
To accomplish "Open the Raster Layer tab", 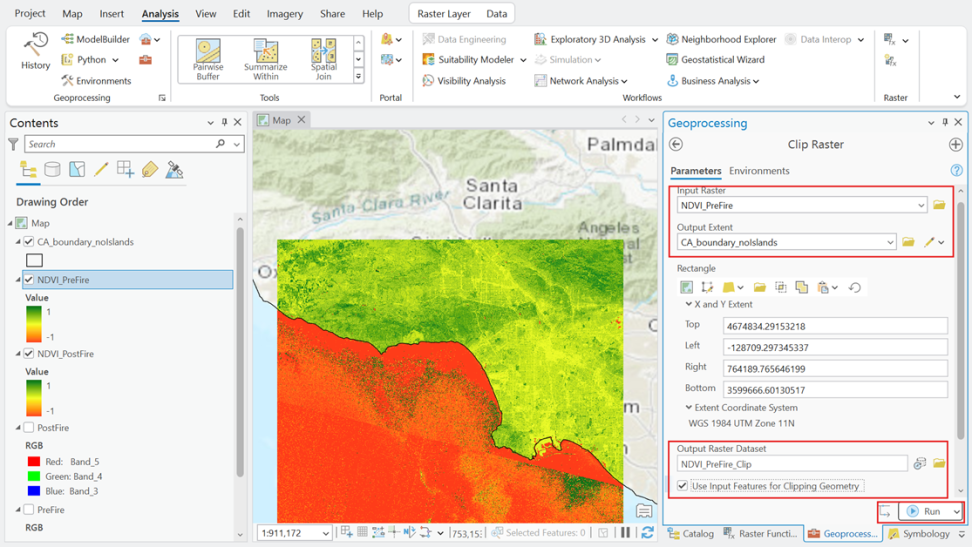I will (444, 13).
